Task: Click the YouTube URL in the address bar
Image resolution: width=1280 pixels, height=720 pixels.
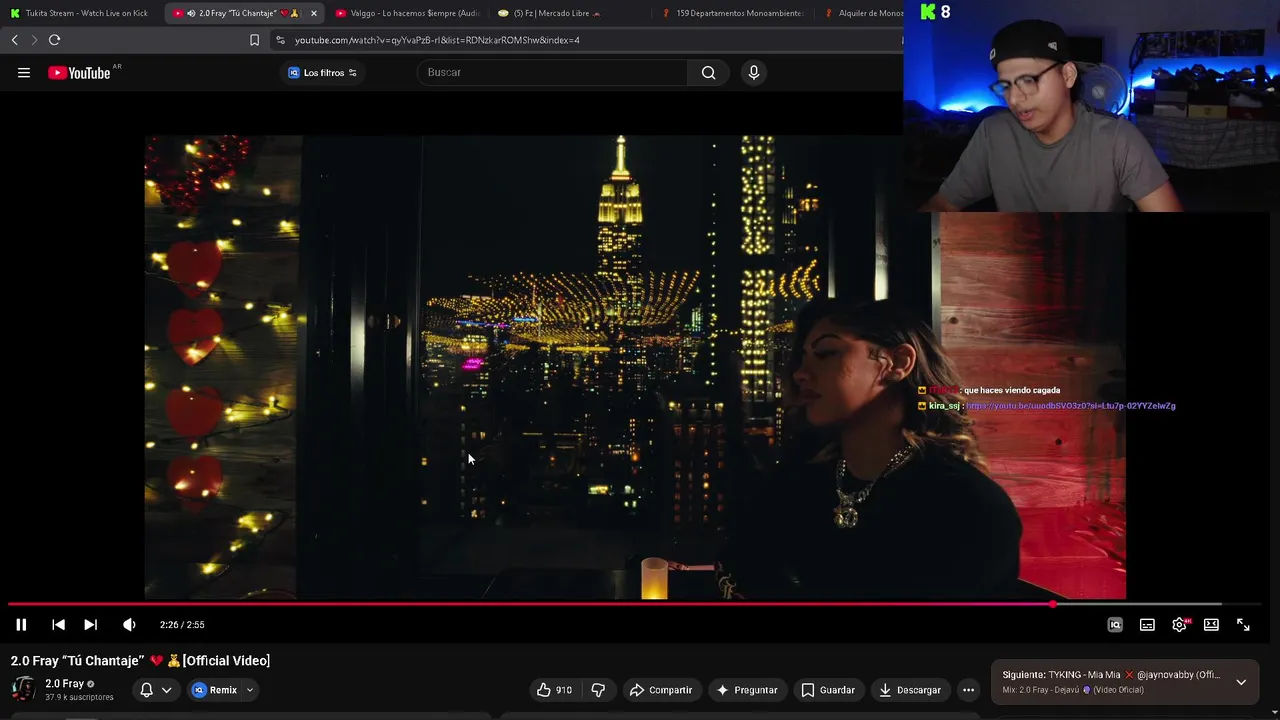Action: coord(437,40)
